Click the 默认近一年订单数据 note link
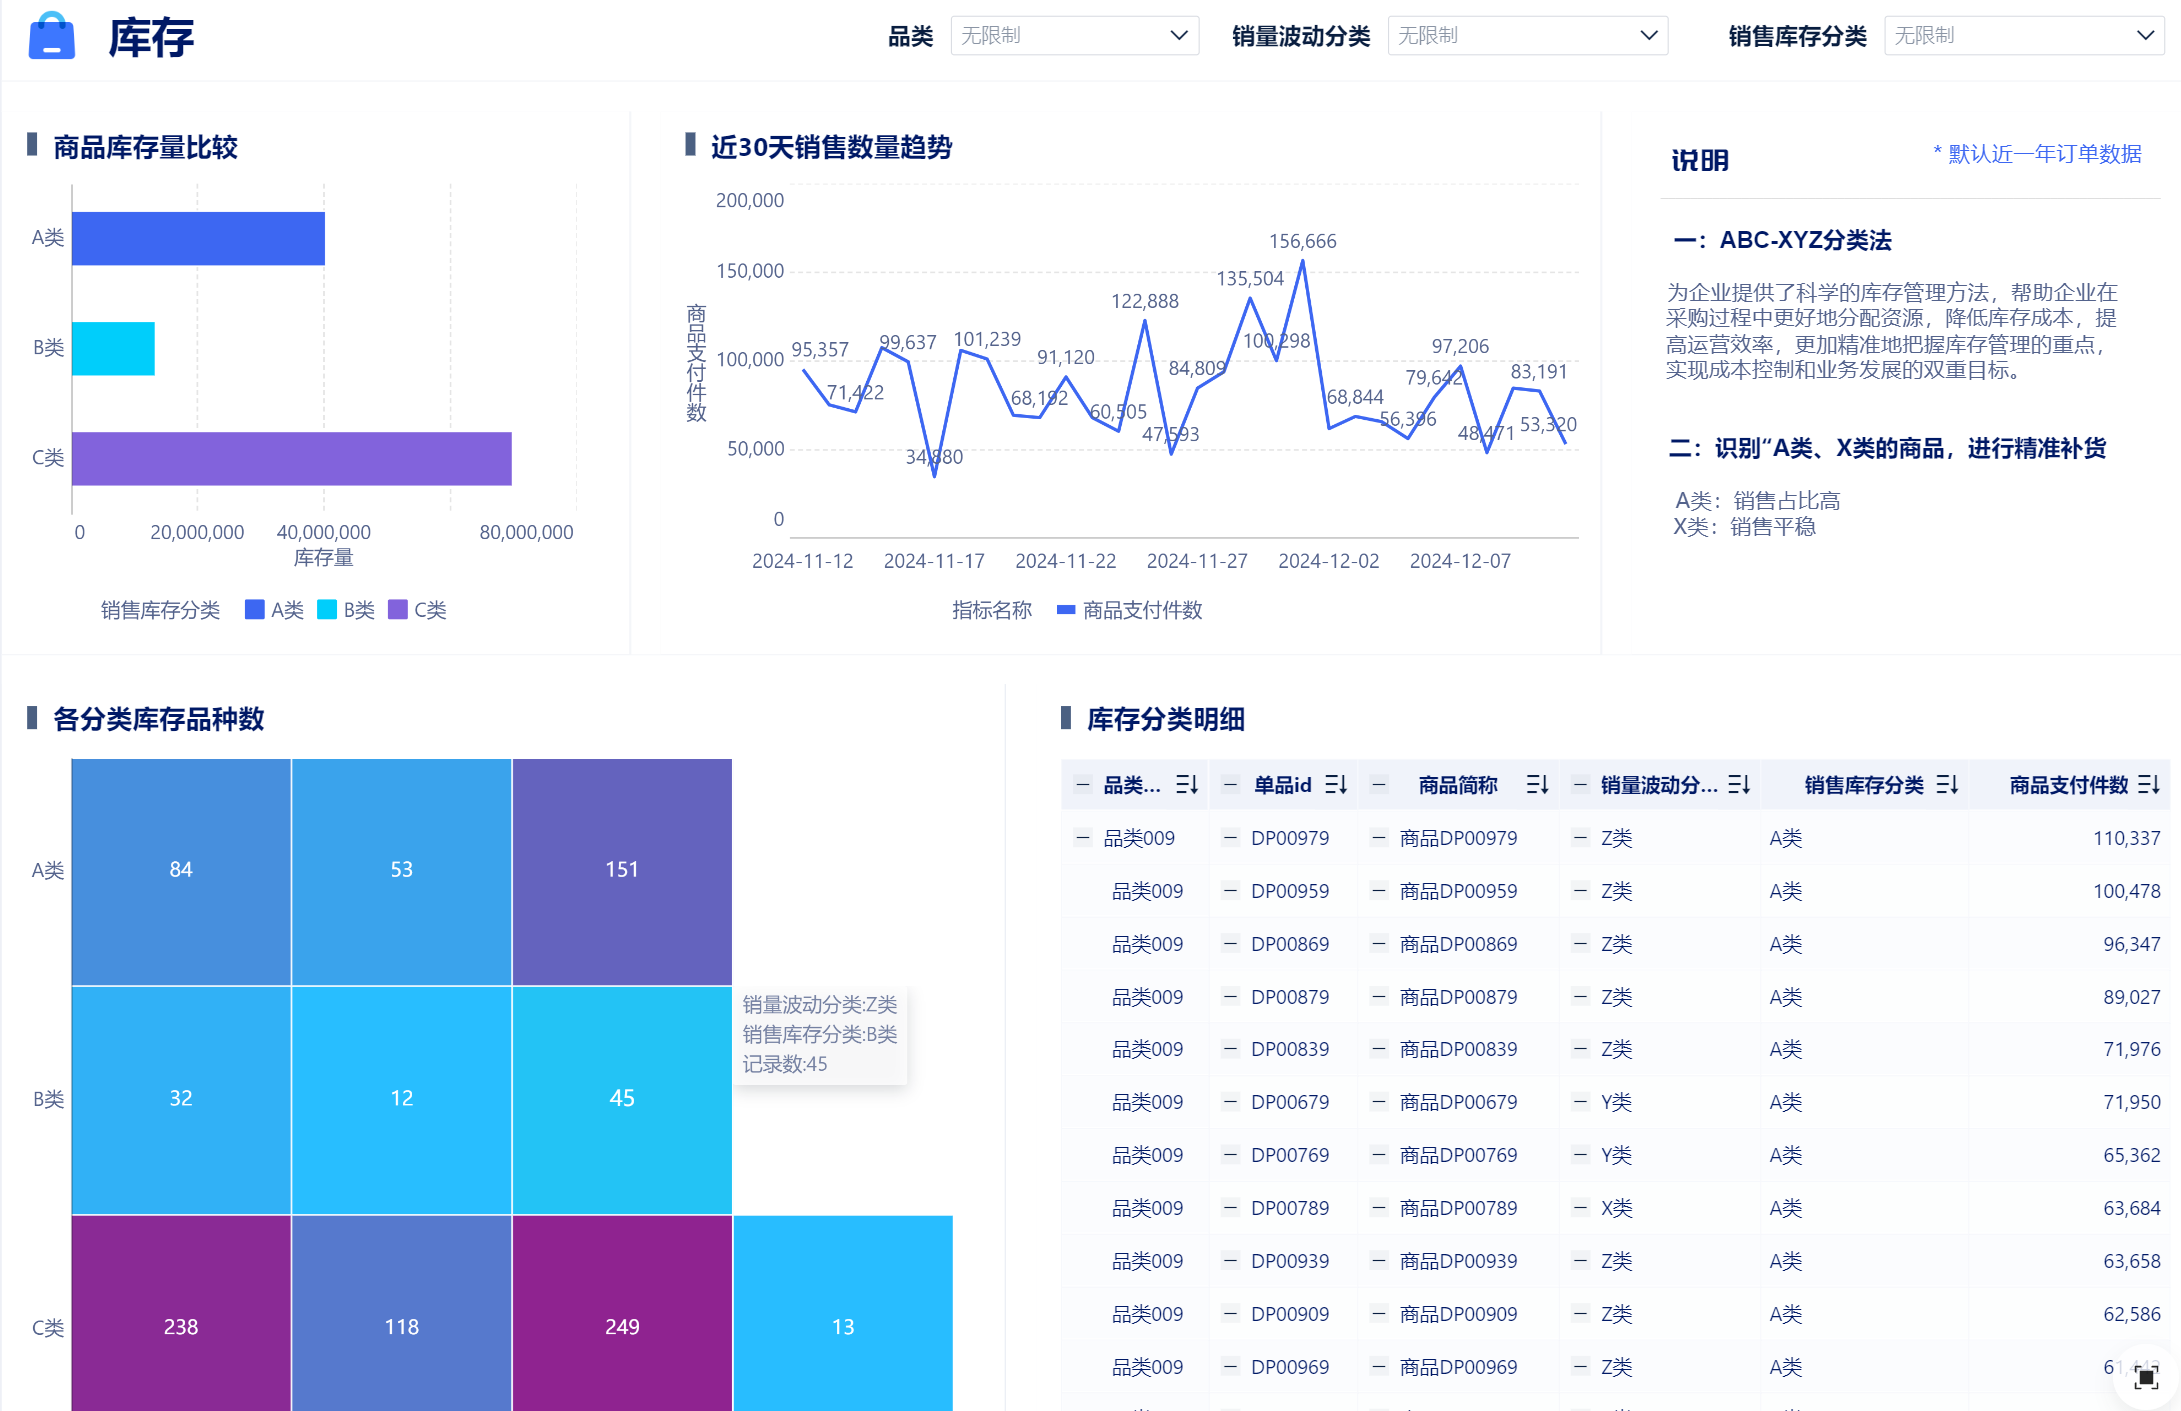2181x1411 pixels. click(2043, 154)
